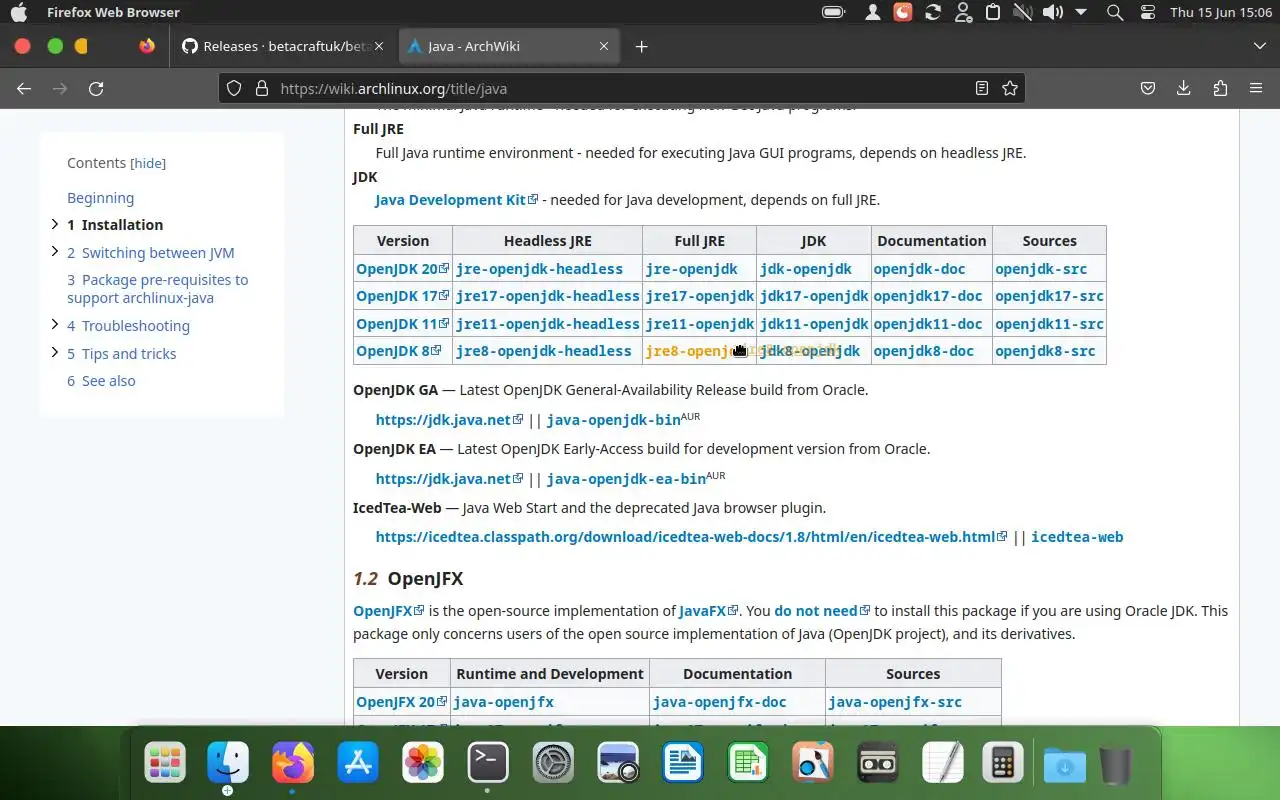Hide the Contents sidebar via [hide]
The width and height of the screenshot is (1280, 800).
148,163
